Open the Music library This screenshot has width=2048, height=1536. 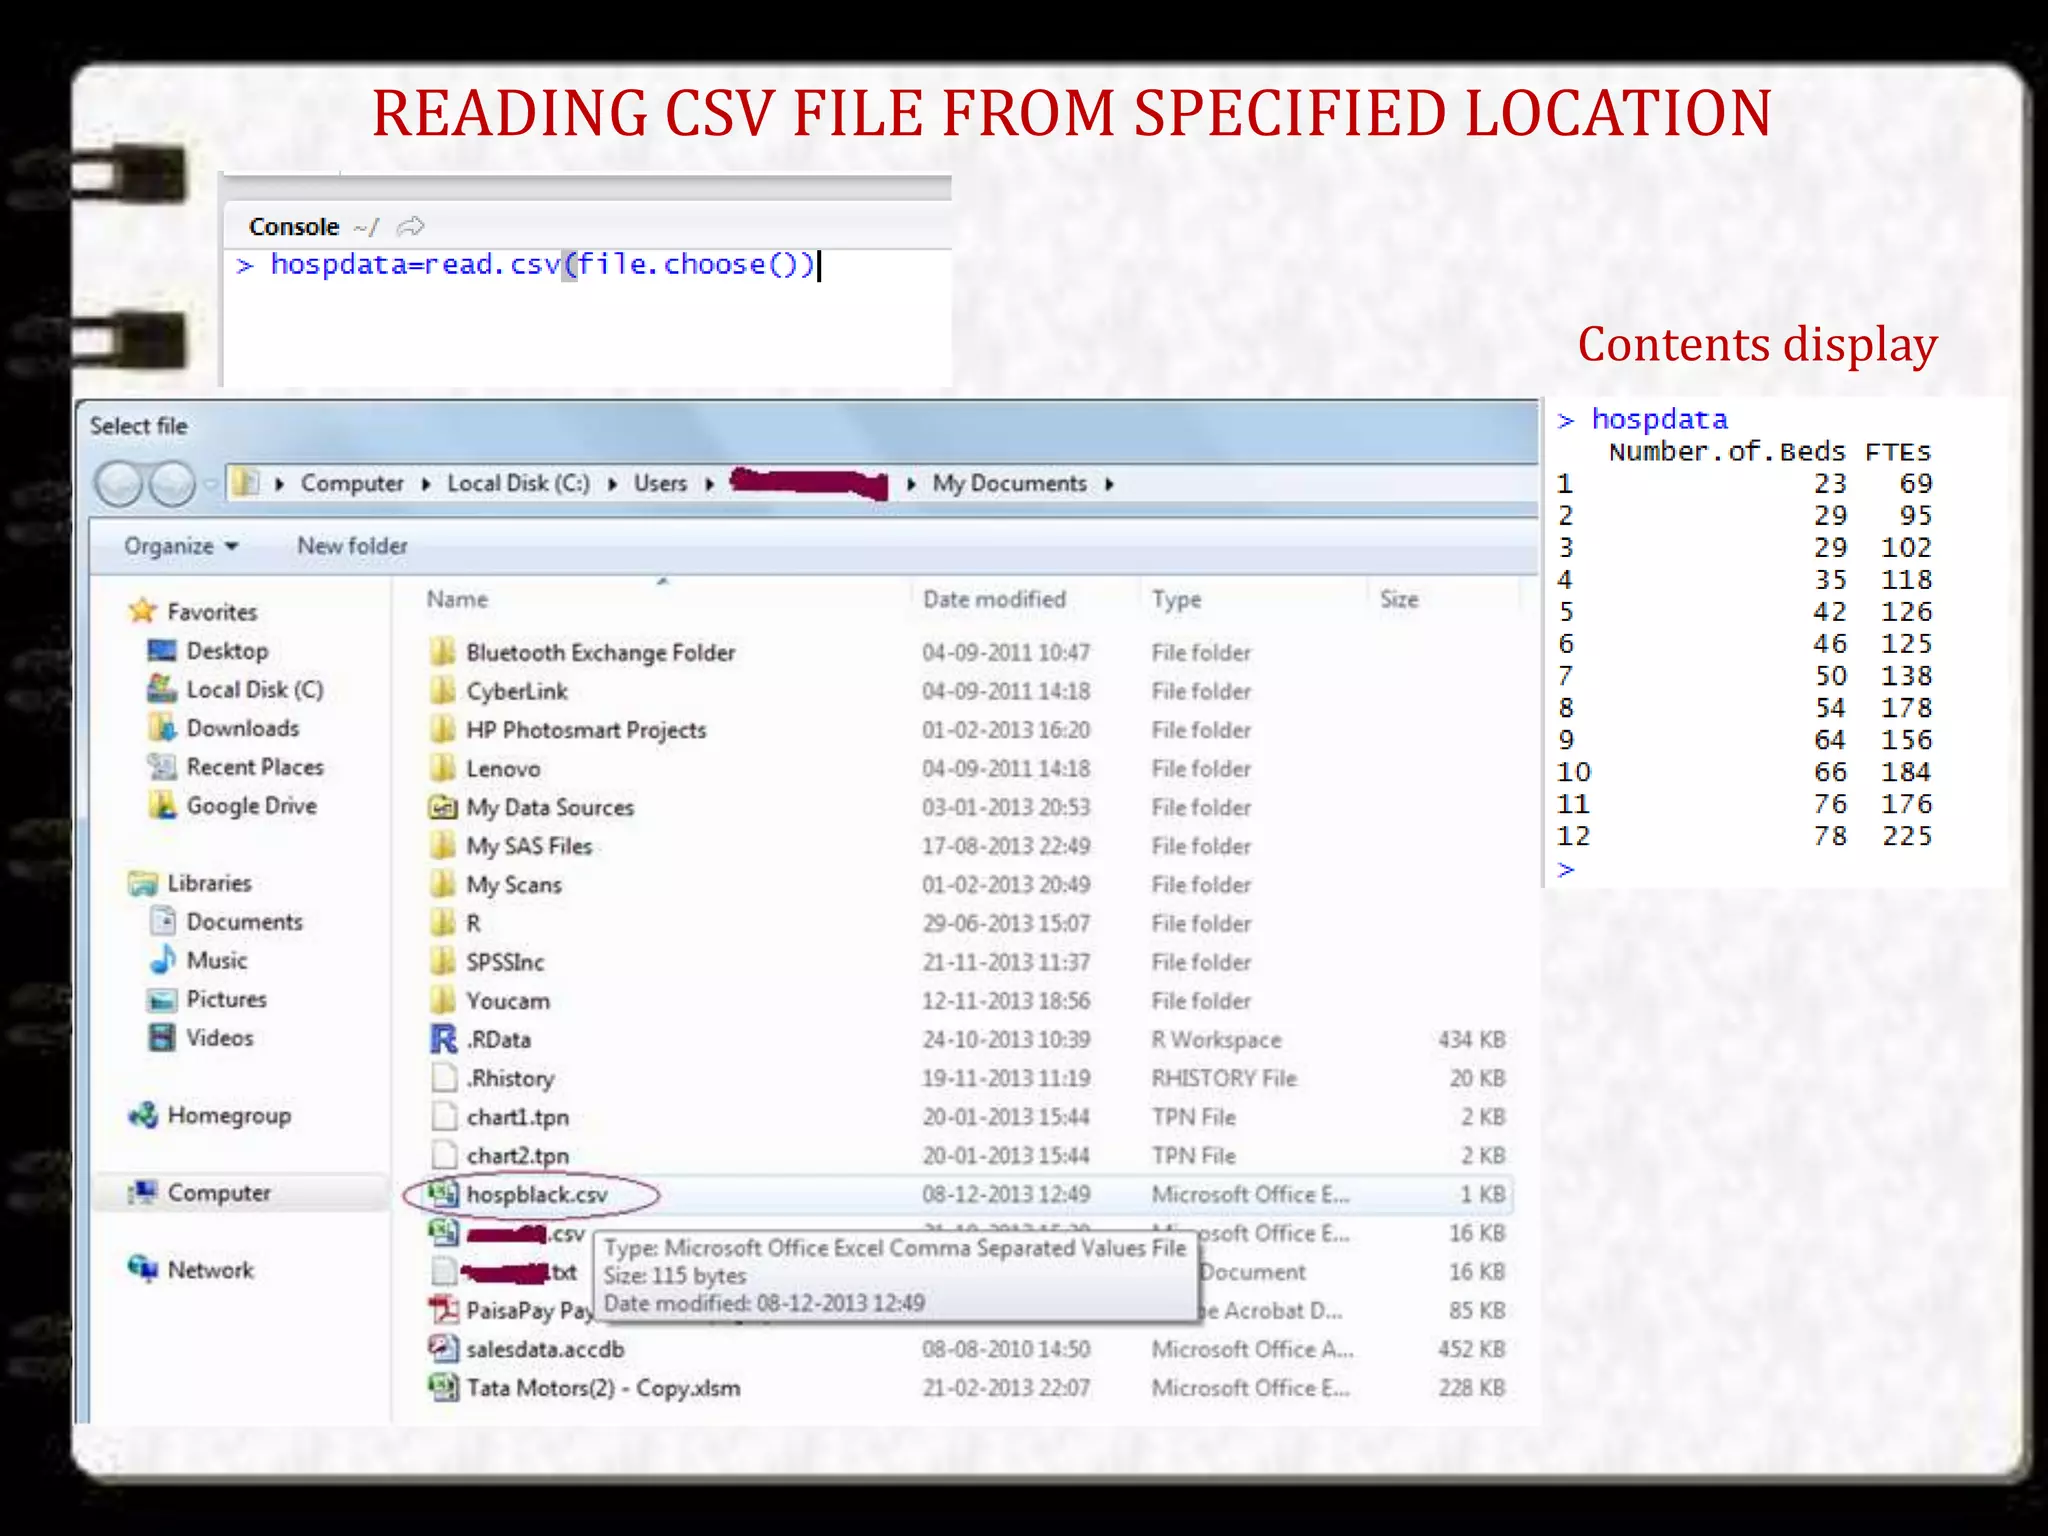(216, 961)
